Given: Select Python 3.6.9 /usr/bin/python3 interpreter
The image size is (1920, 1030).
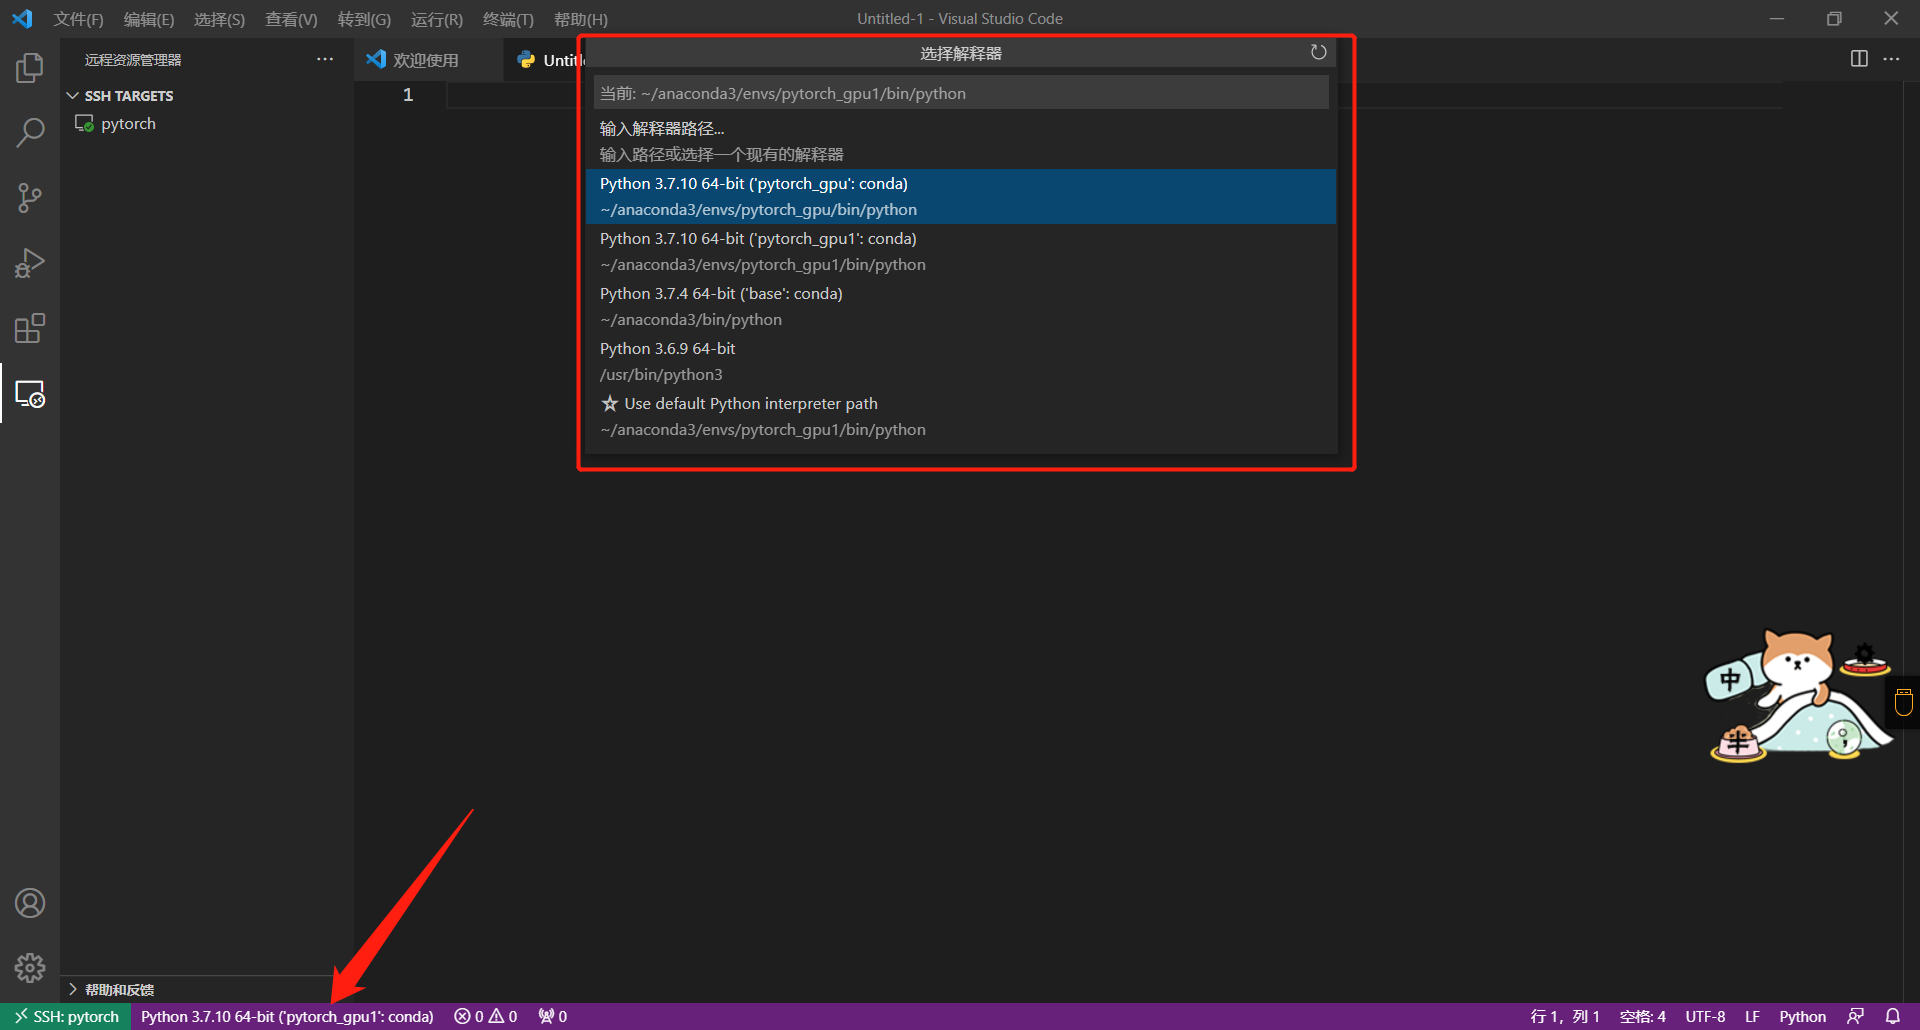Looking at the screenshot, I should (961, 361).
